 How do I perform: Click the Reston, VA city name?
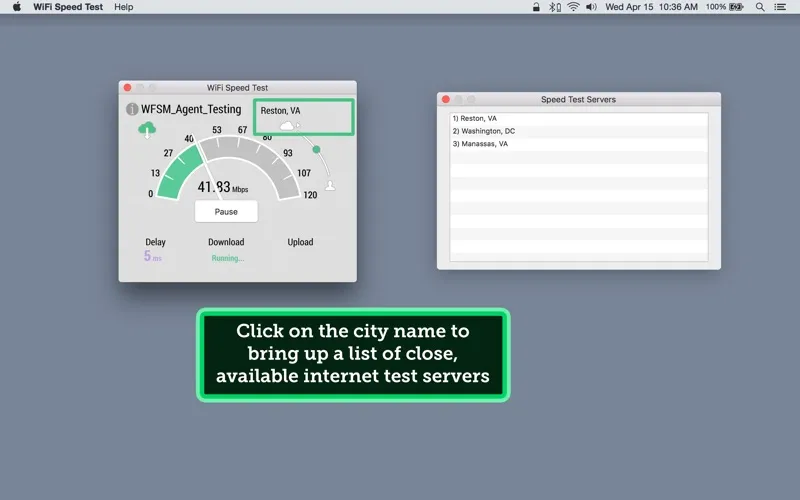point(281,111)
